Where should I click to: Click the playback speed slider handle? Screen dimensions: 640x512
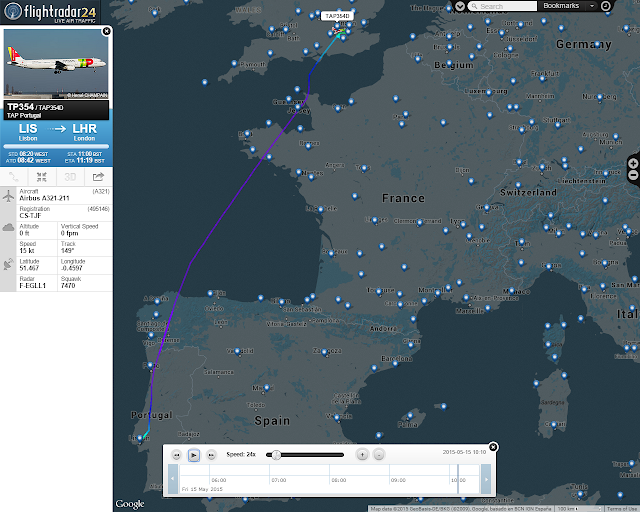click(x=276, y=455)
